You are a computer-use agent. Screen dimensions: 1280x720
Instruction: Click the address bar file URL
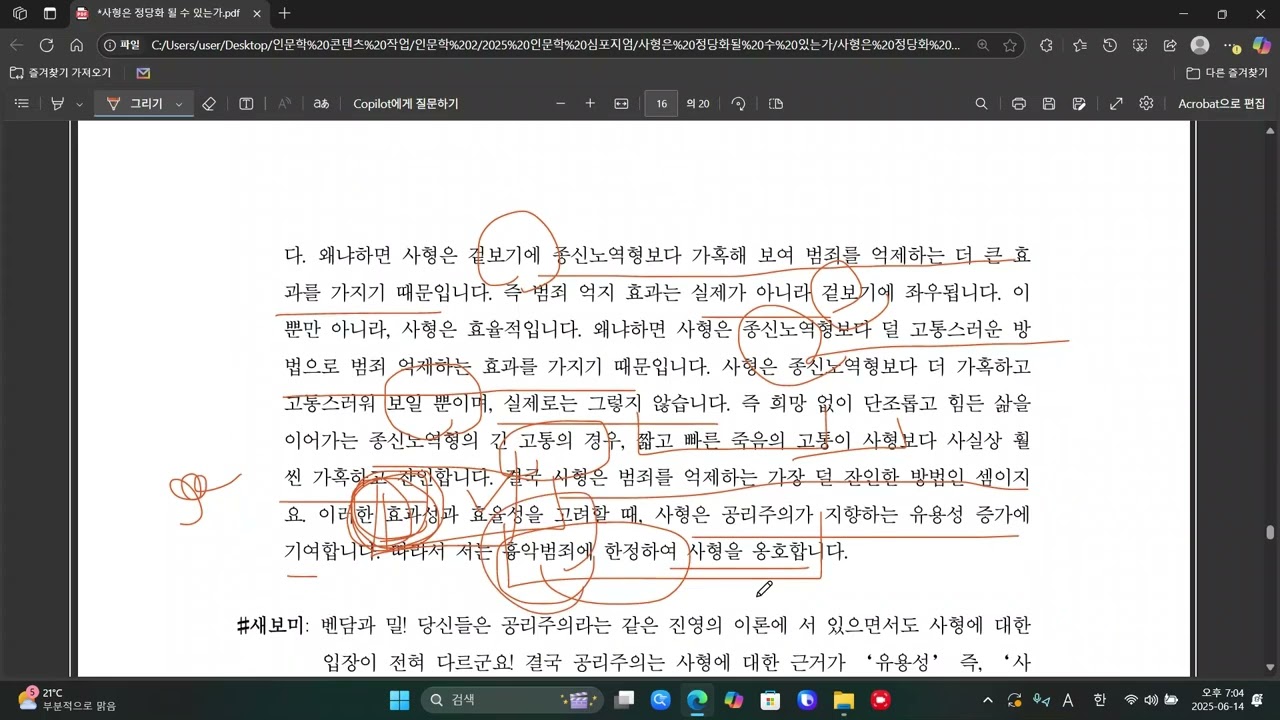point(556,45)
